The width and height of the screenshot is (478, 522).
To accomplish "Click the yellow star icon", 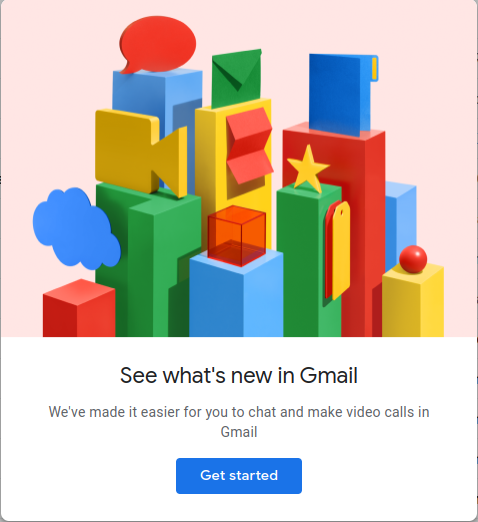I will coord(308,169).
